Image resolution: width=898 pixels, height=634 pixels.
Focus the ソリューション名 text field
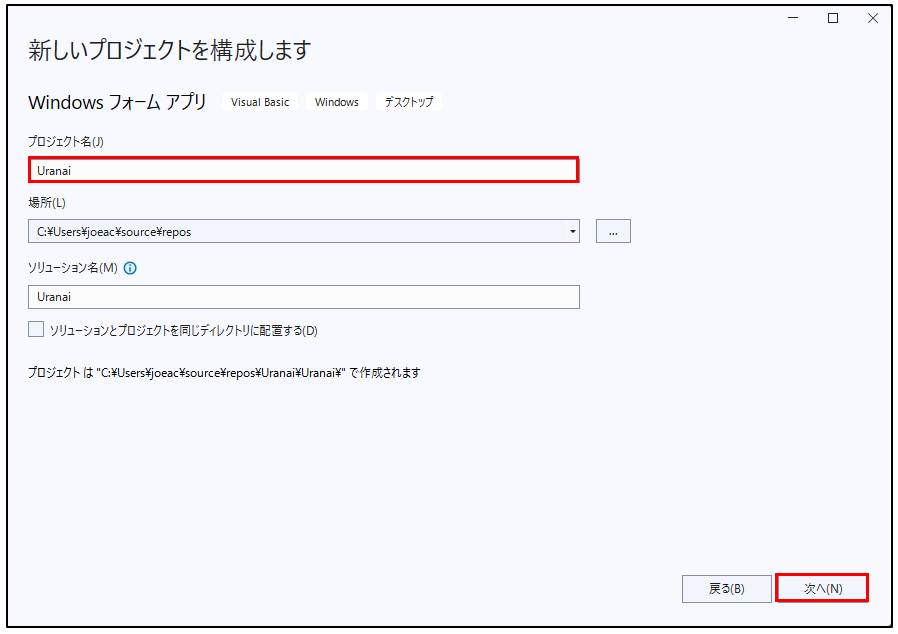pyautogui.click(x=303, y=297)
